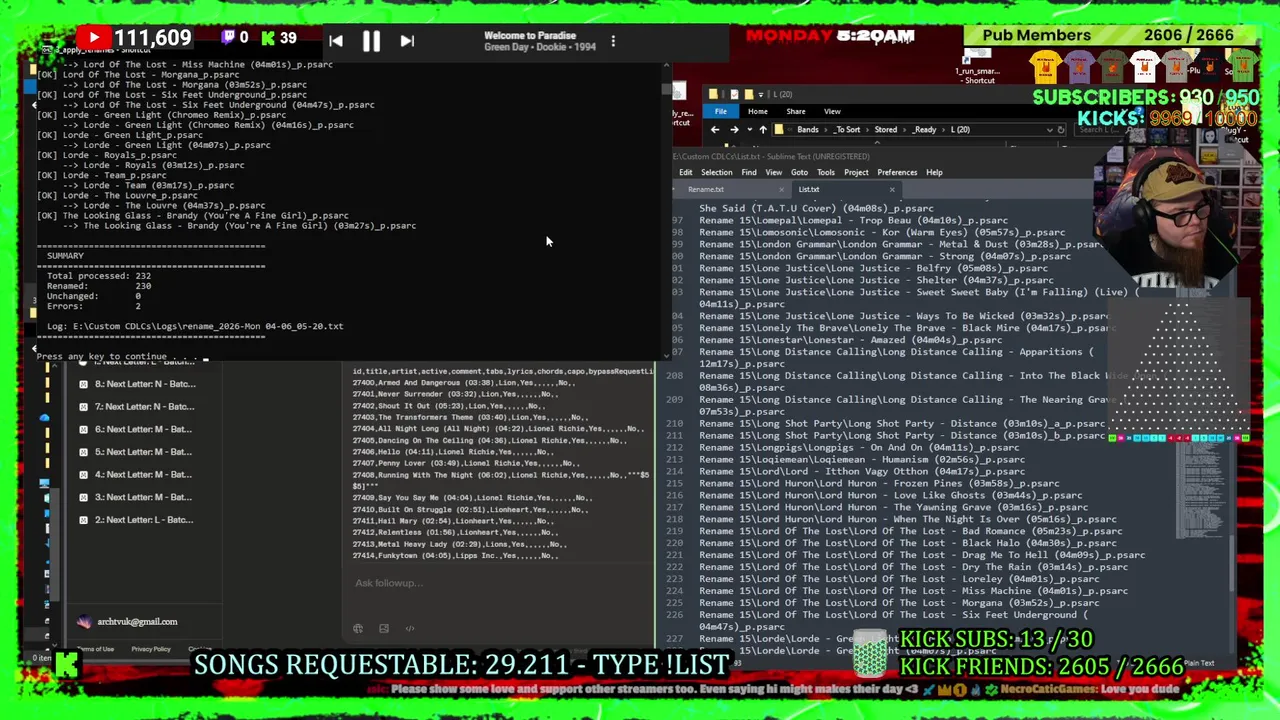The width and height of the screenshot is (1280, 720).
Task: Open the Find menu in Sublime Text
Action: [x=749, y=173]
